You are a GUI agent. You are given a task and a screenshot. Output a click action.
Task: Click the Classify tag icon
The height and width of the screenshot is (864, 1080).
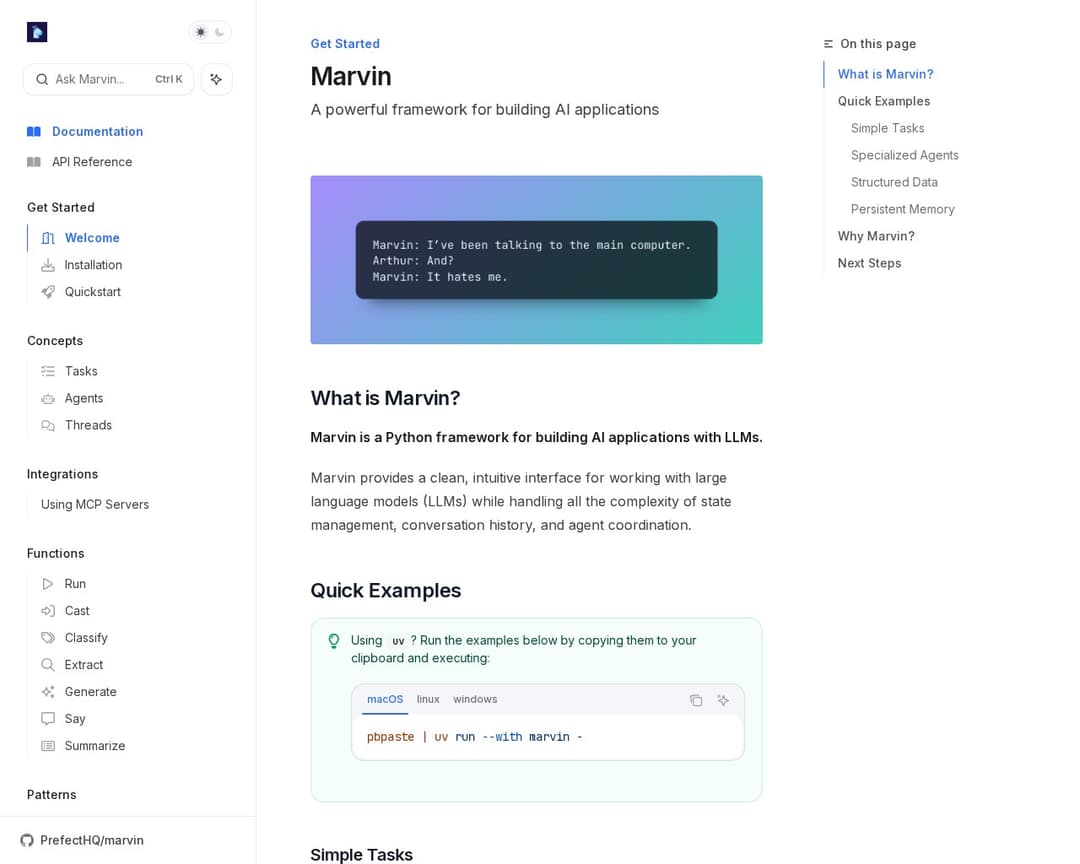(48, 637)
